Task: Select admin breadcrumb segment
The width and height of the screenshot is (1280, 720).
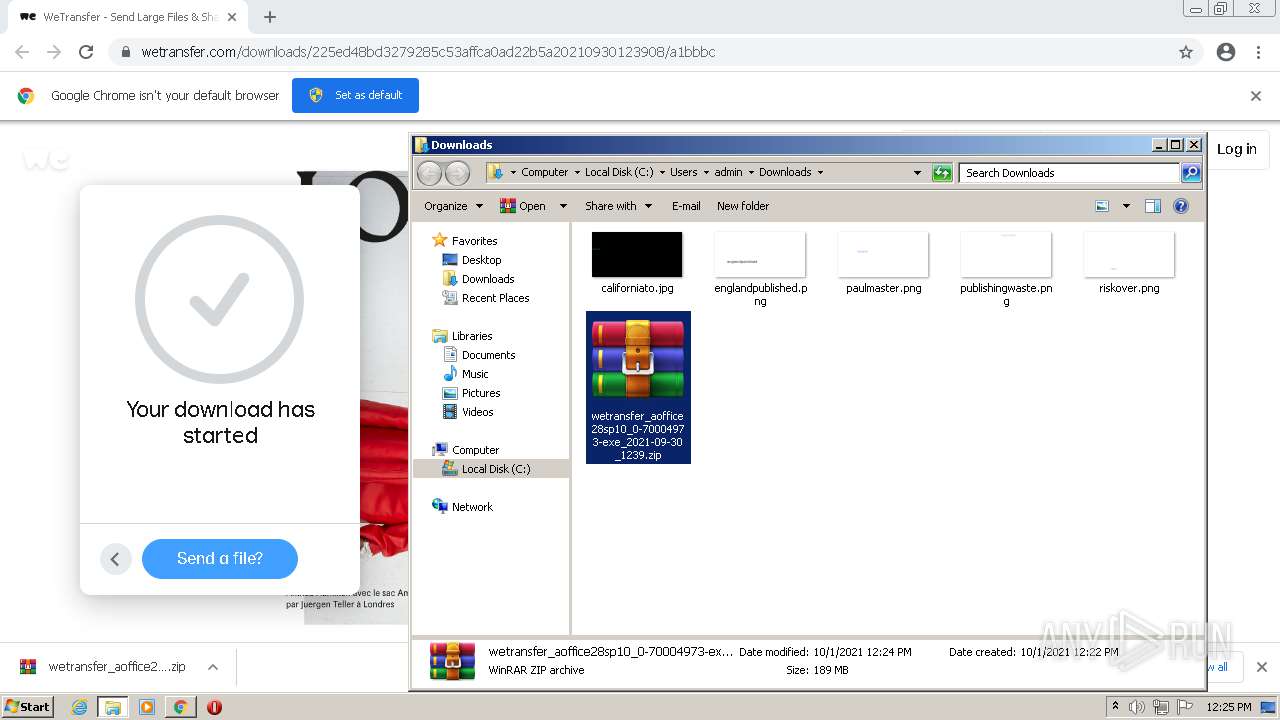Action: 728,172
